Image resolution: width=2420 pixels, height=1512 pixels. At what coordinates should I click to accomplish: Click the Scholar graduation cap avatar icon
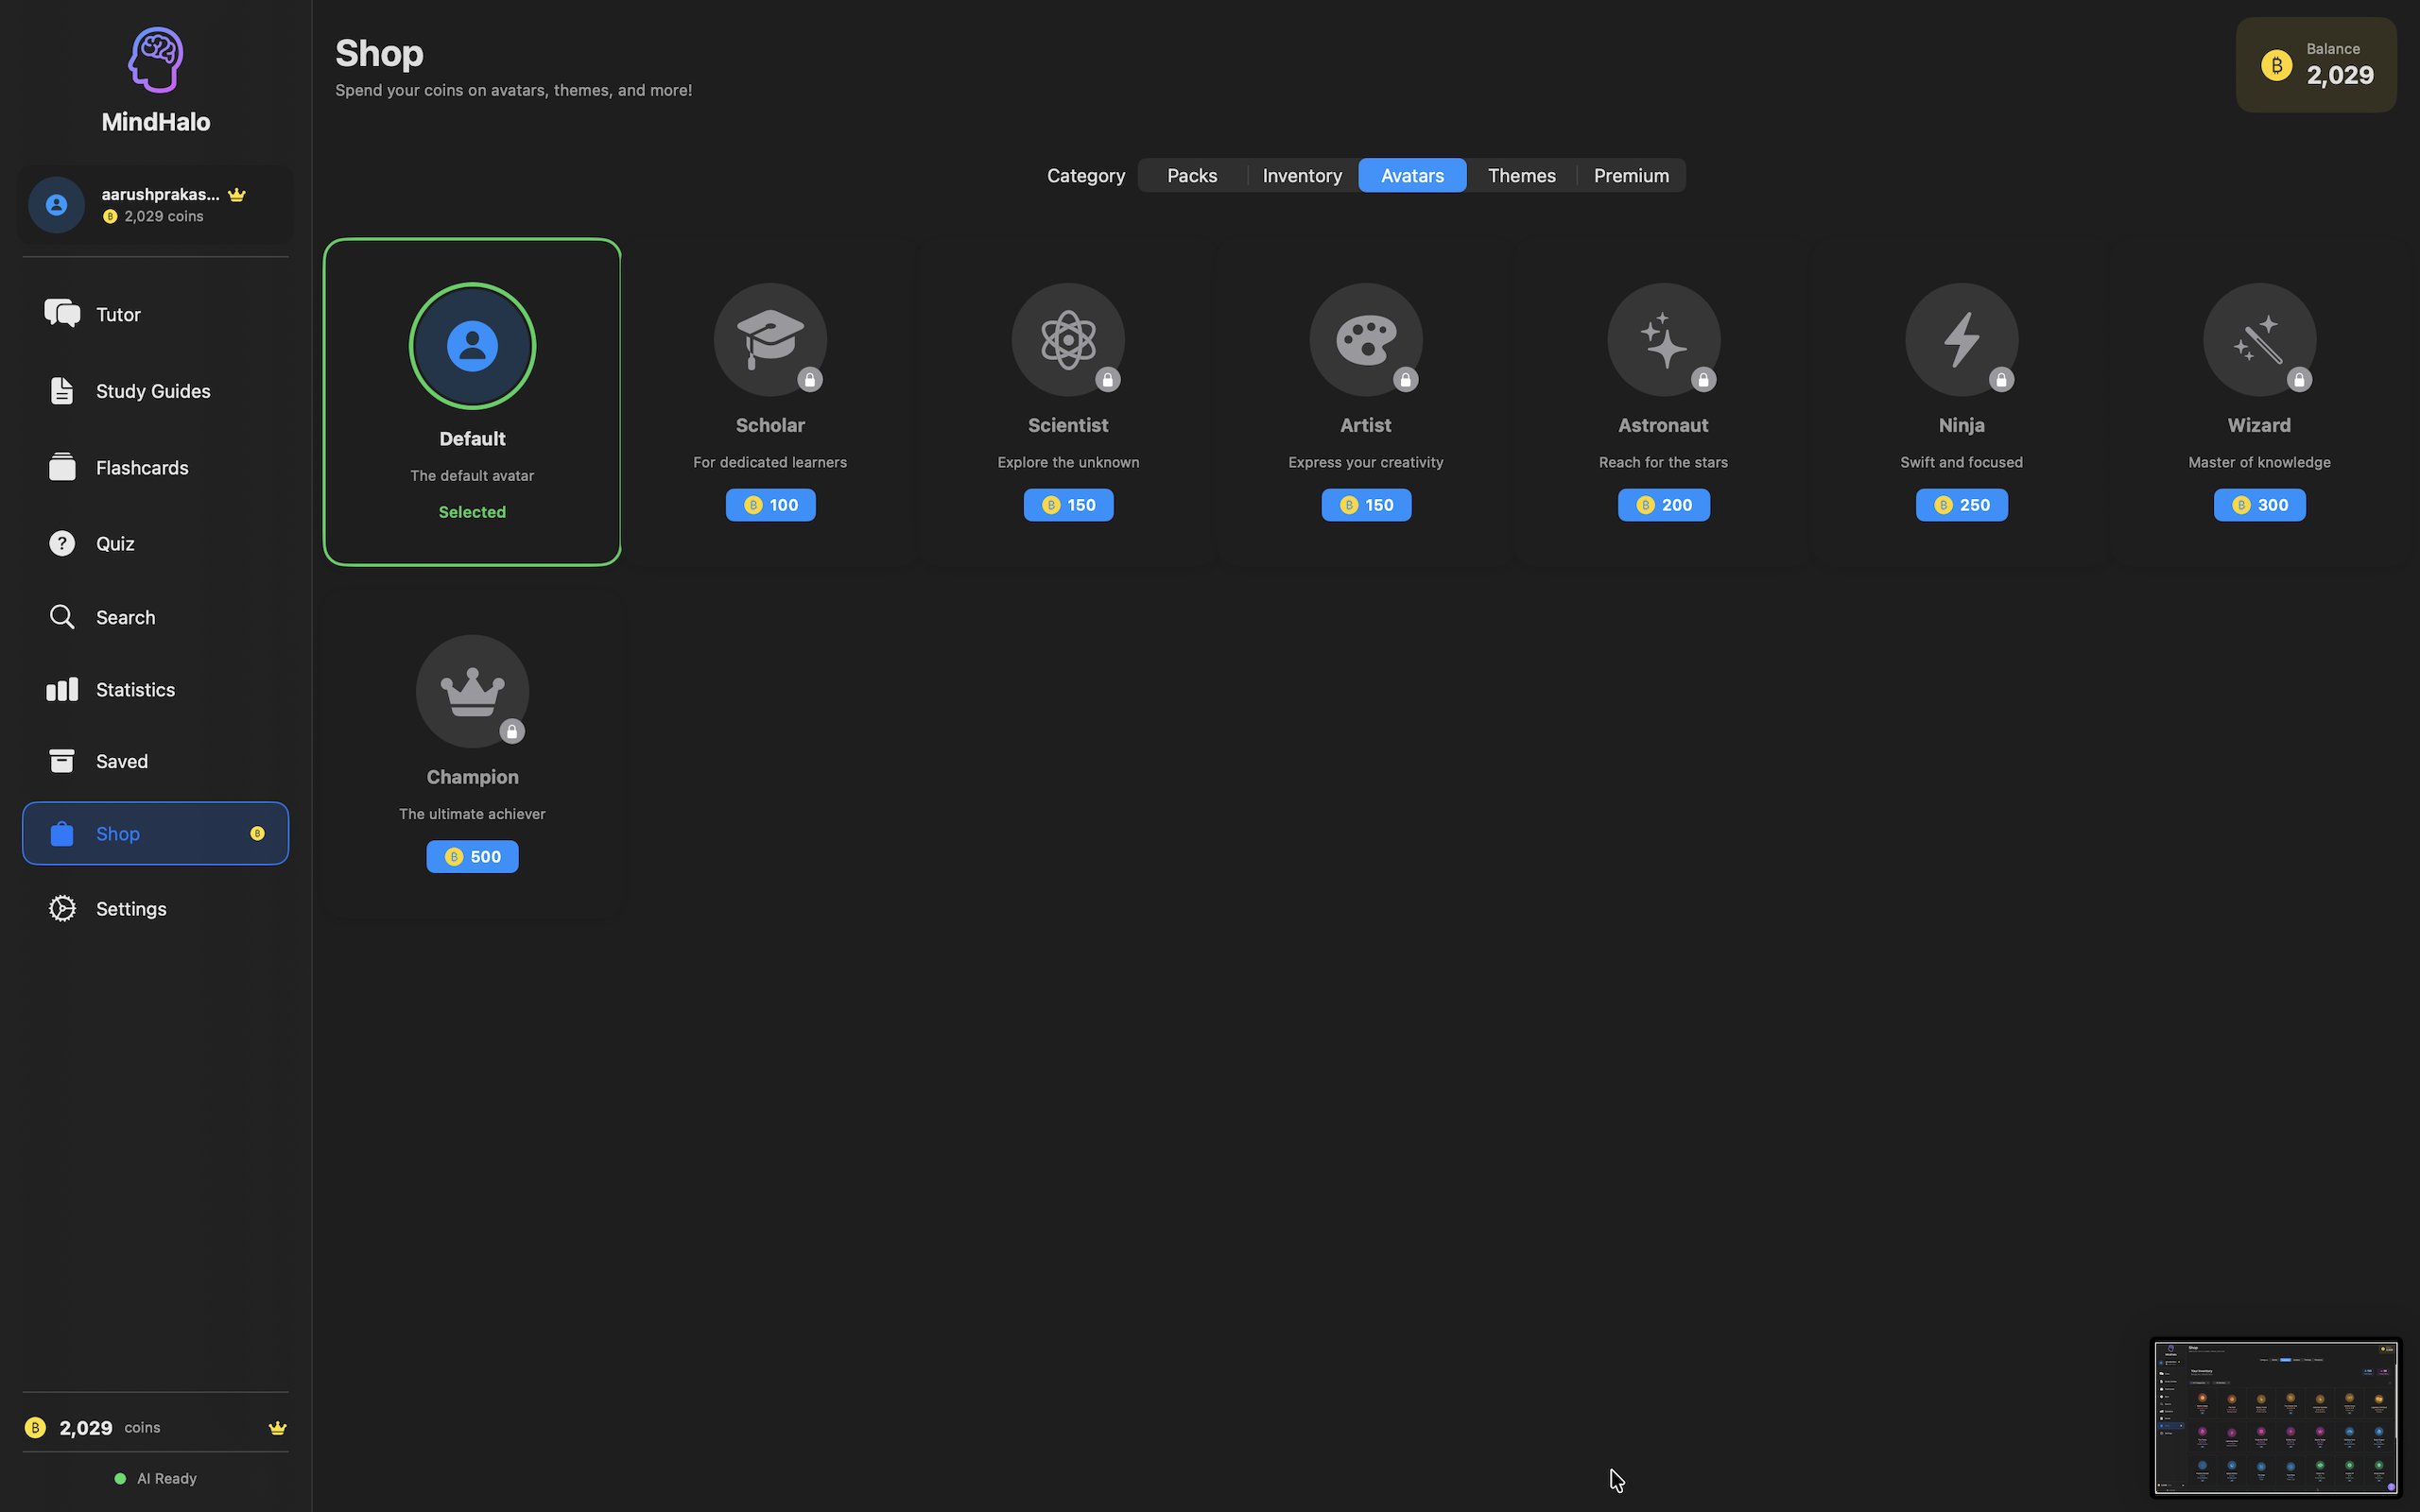[769, 339]
